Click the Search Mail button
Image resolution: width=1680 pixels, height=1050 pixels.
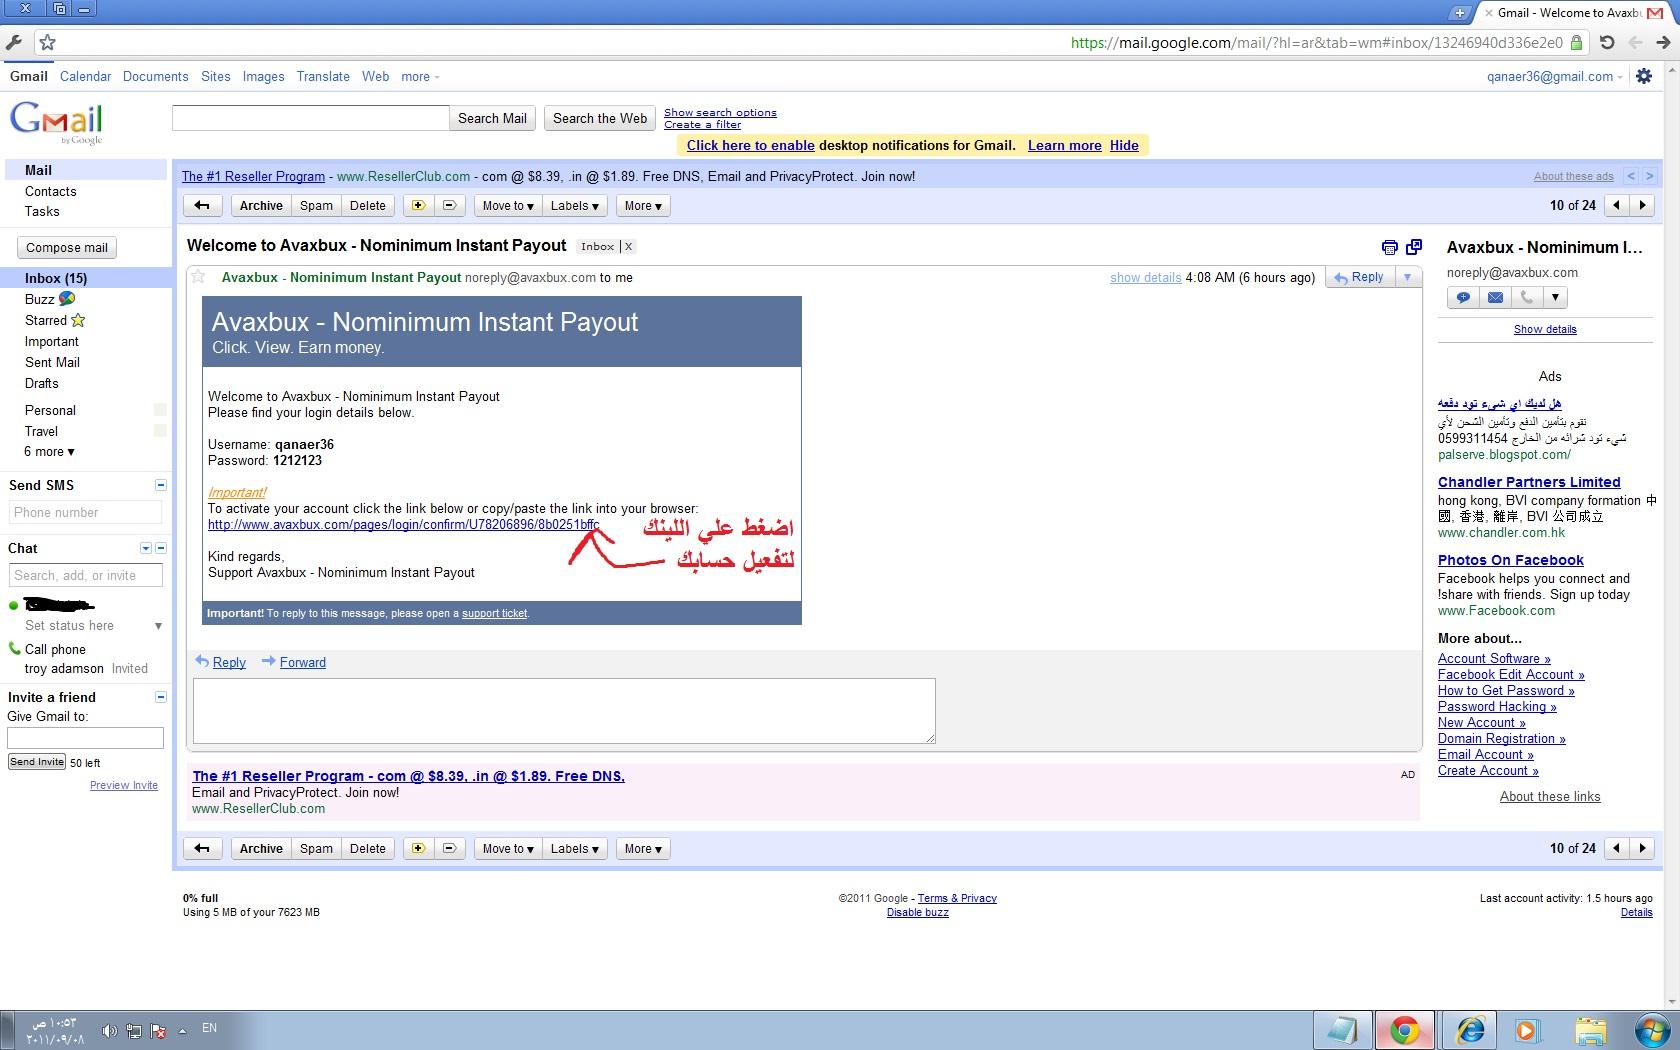pyautogui.click(x=492, y=118)
